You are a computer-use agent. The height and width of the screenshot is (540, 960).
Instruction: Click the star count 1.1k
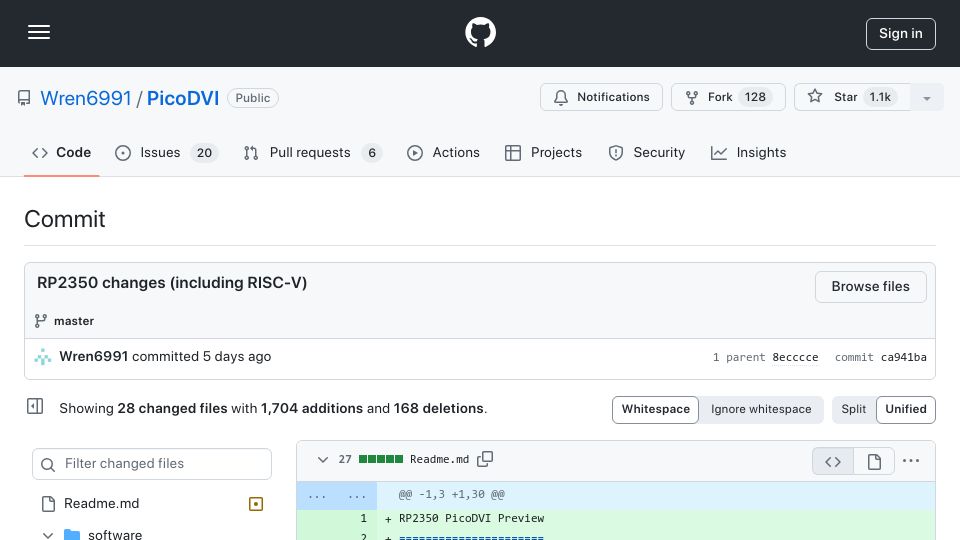pyautogui.click(x=880, y=97)
